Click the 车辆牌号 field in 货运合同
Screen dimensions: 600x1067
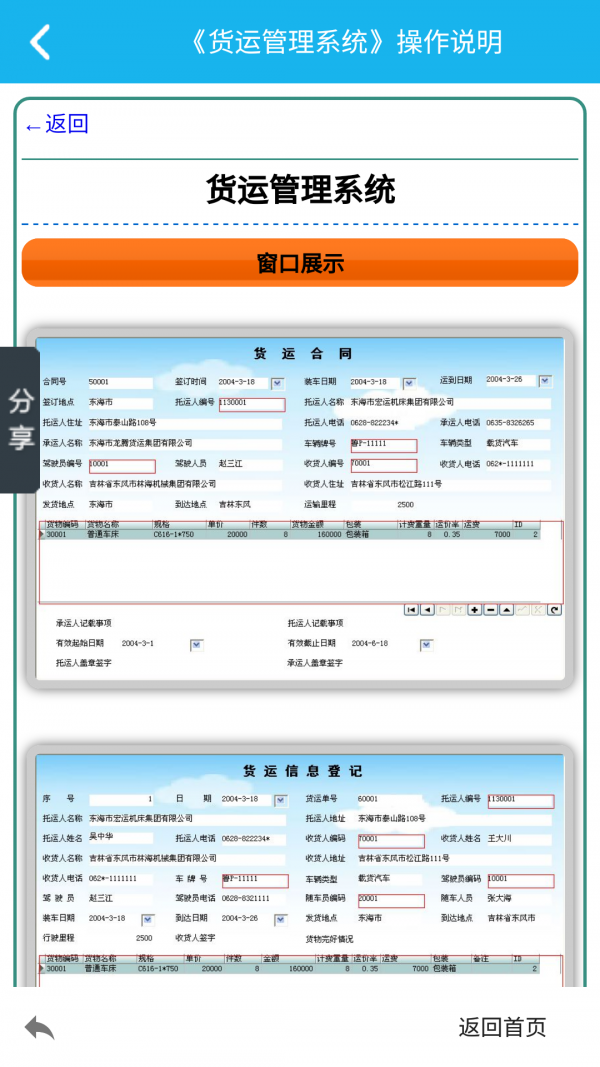point(384,446)
